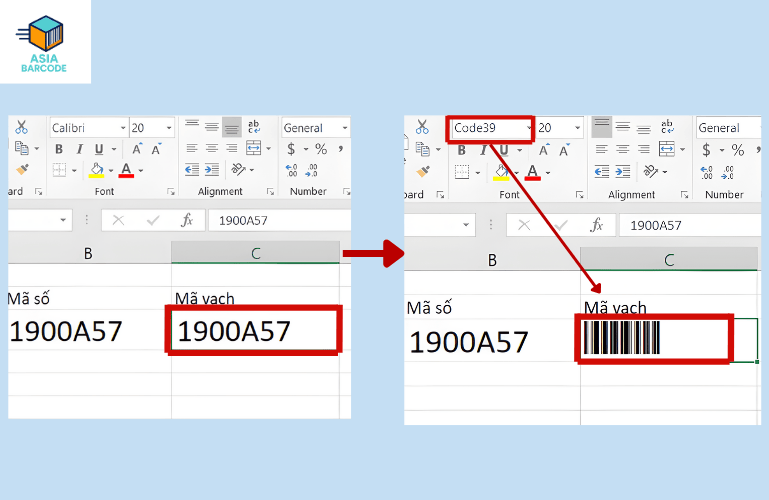Click Increase Indent in left screenshot

tap(212, 170)
